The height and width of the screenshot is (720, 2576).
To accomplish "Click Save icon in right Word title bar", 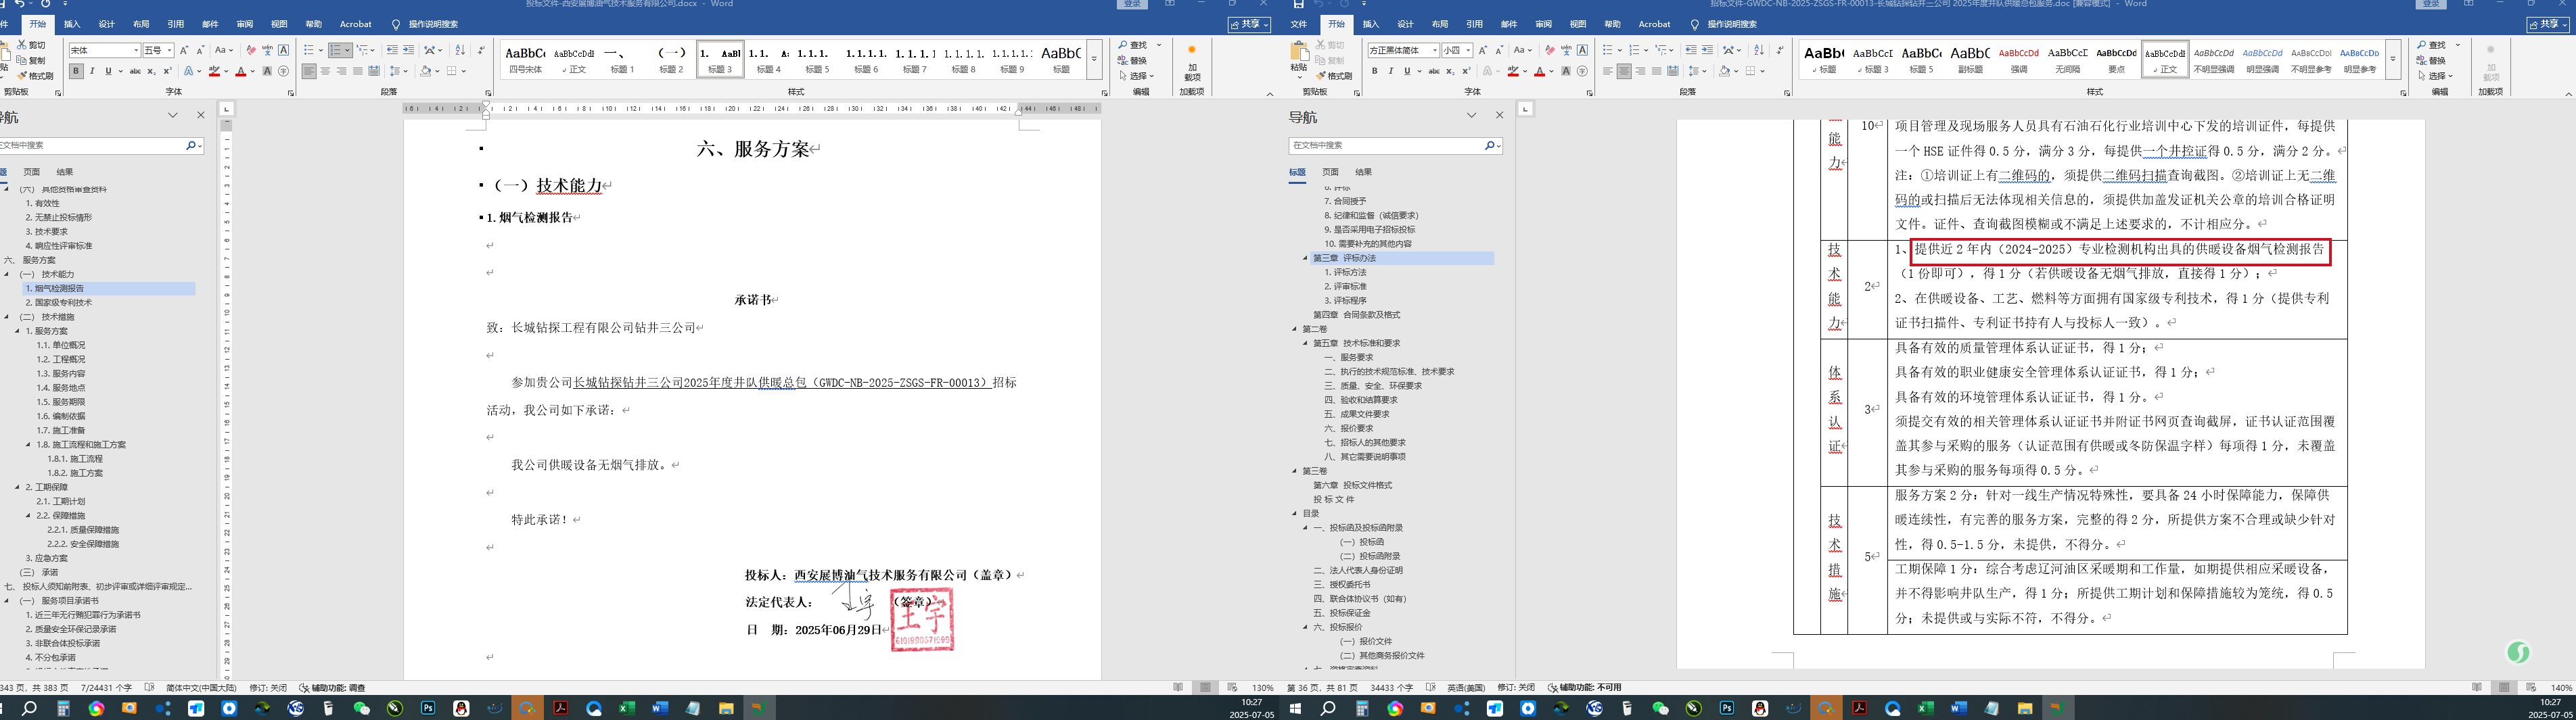I will pos(1298,4).
